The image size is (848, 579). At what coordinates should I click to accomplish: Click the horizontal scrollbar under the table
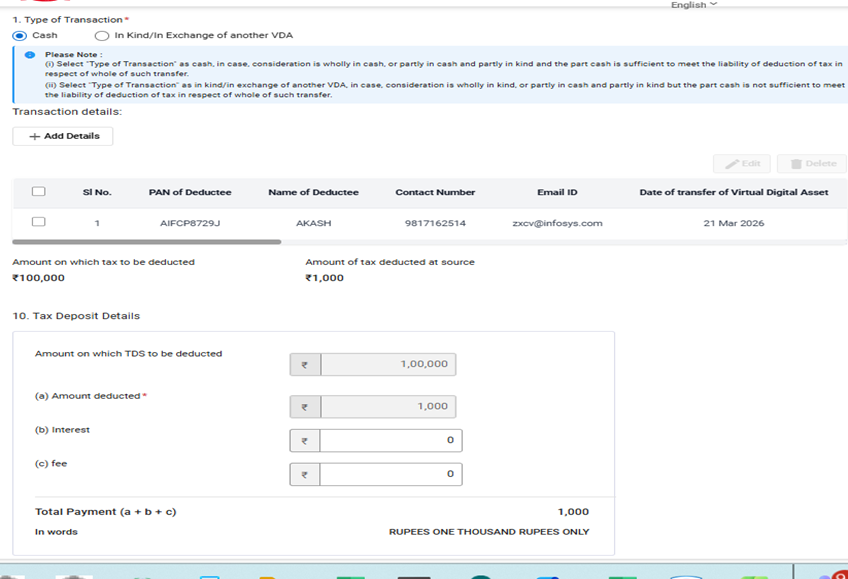146,242
